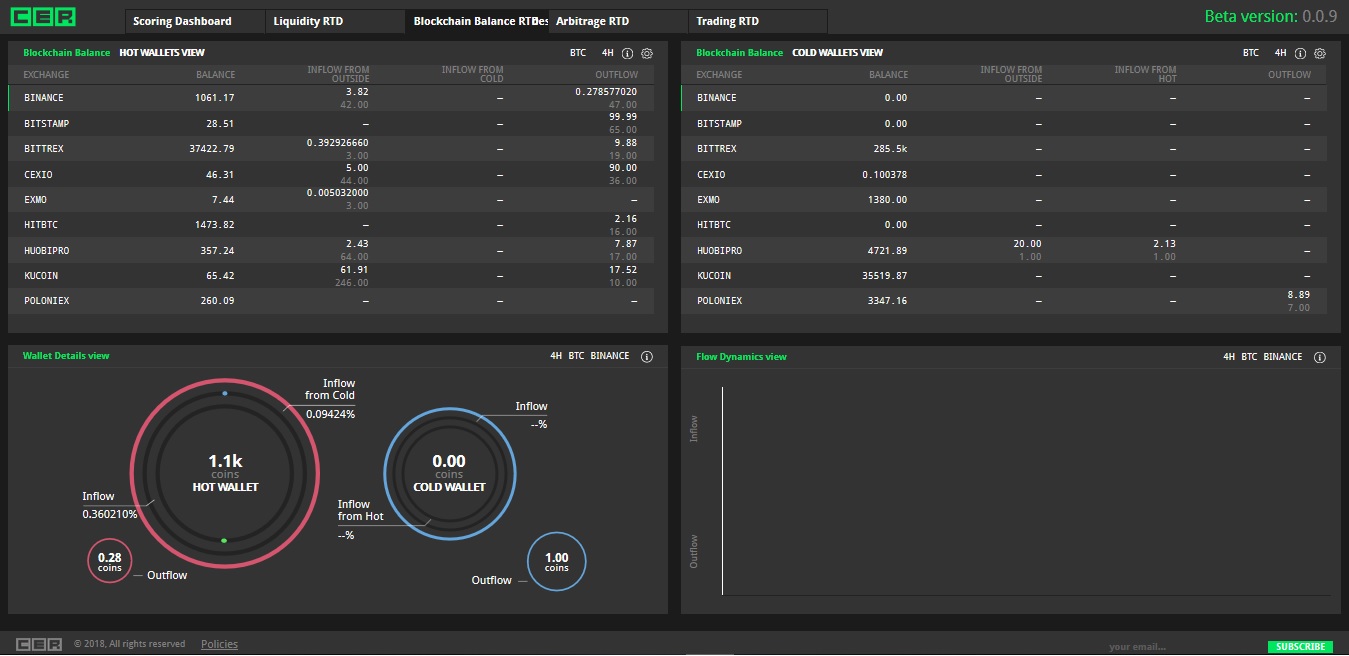Show info for the Cold Wallets View
The width and height of the screenshot is (1349, 656).
pos(1298,53)
